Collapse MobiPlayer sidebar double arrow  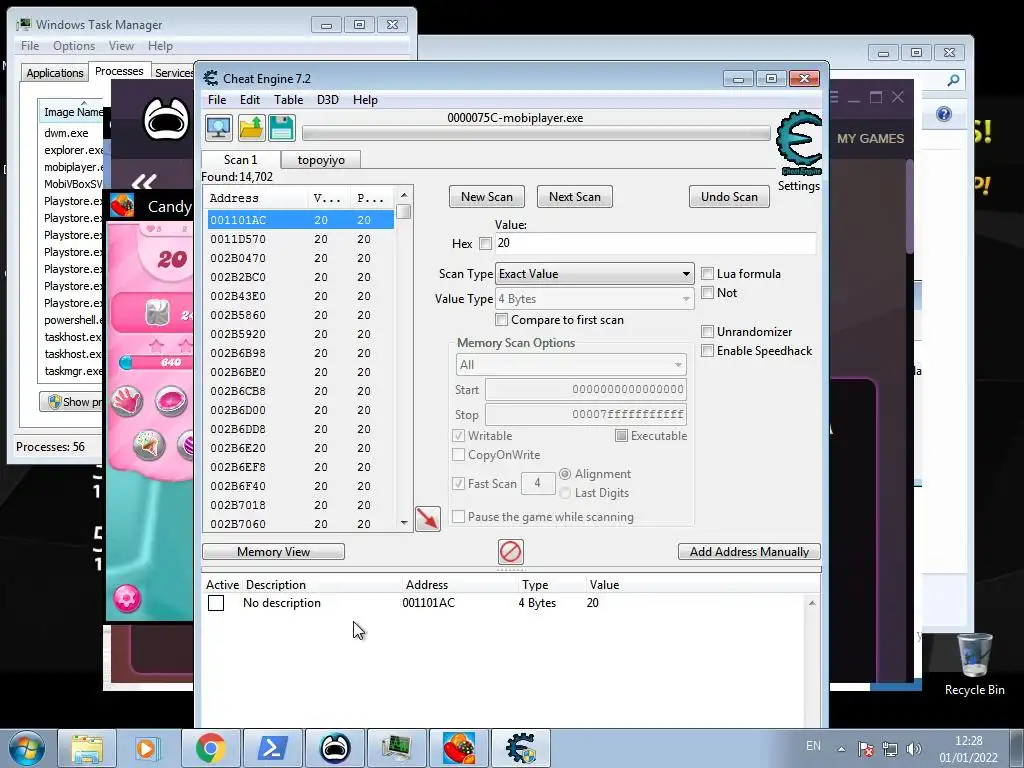[x=144, y=181]
